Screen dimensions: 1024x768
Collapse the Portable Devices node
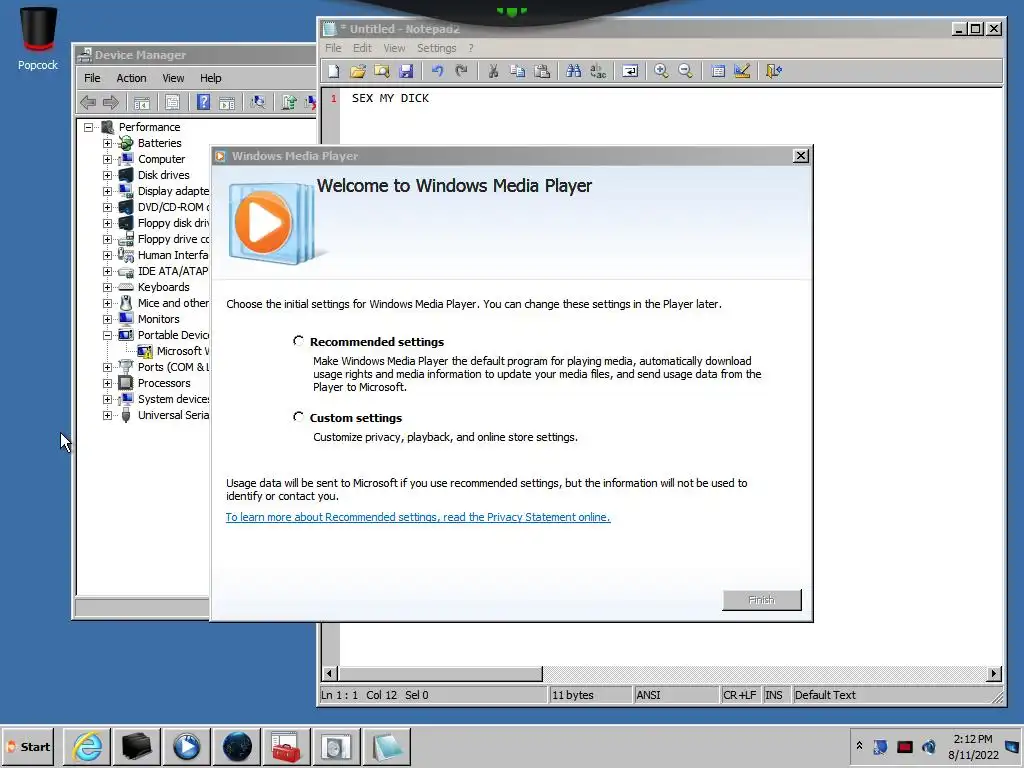tap(107, 335)
